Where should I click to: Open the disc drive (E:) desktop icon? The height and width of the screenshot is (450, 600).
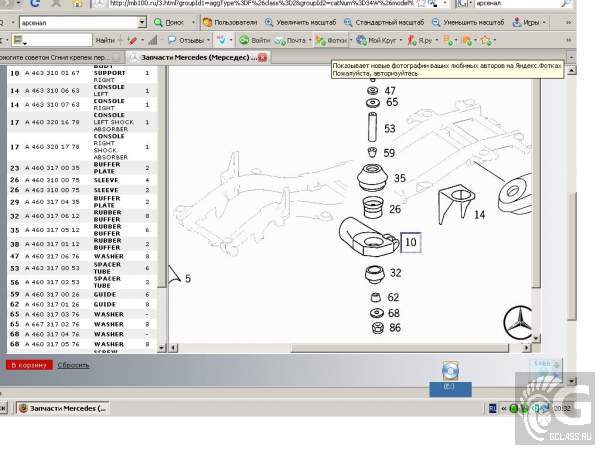[x=449, y=373]
